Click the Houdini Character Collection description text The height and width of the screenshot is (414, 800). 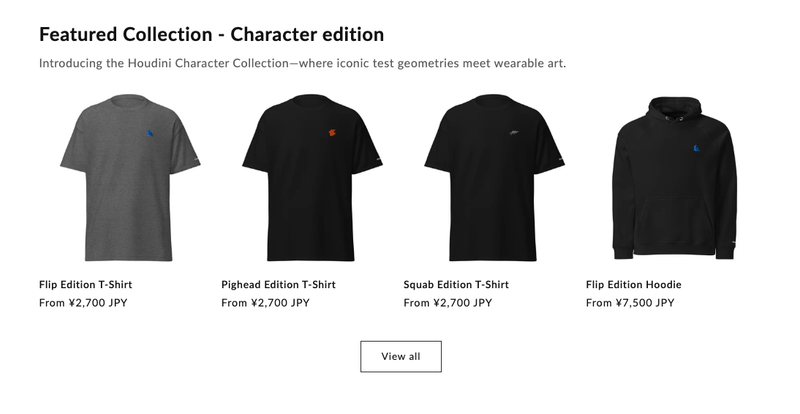point(303,63)
